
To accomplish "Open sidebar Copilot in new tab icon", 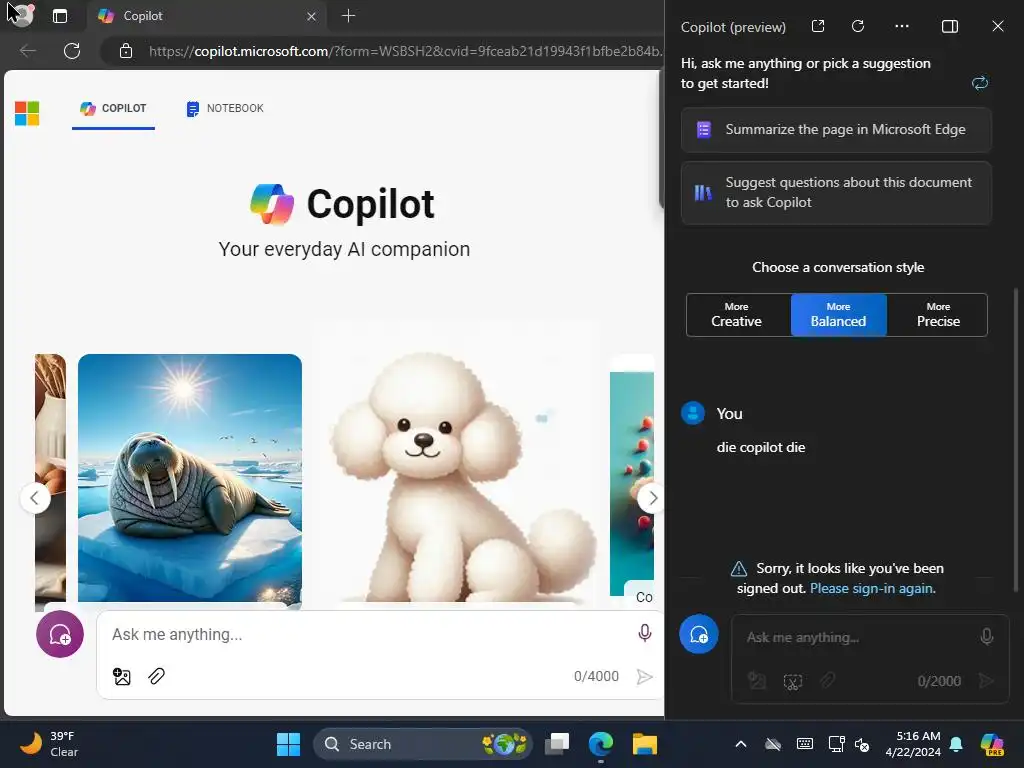I will tap(818, 26).
